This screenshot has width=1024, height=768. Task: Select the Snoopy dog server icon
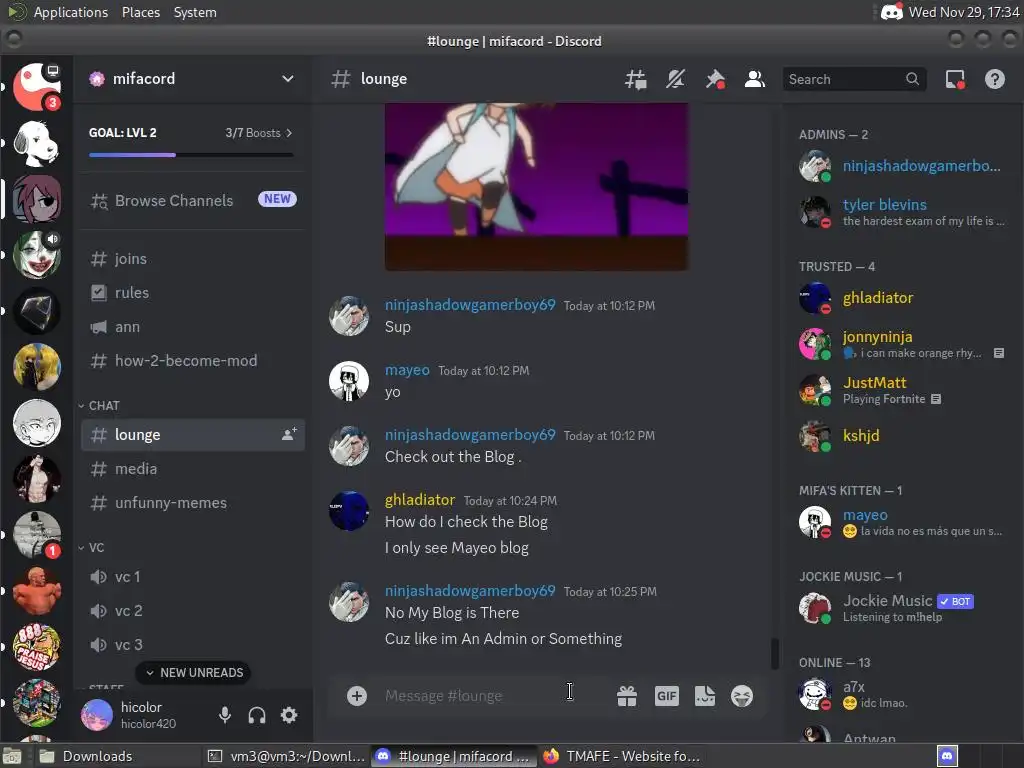[x=37, y=143]
